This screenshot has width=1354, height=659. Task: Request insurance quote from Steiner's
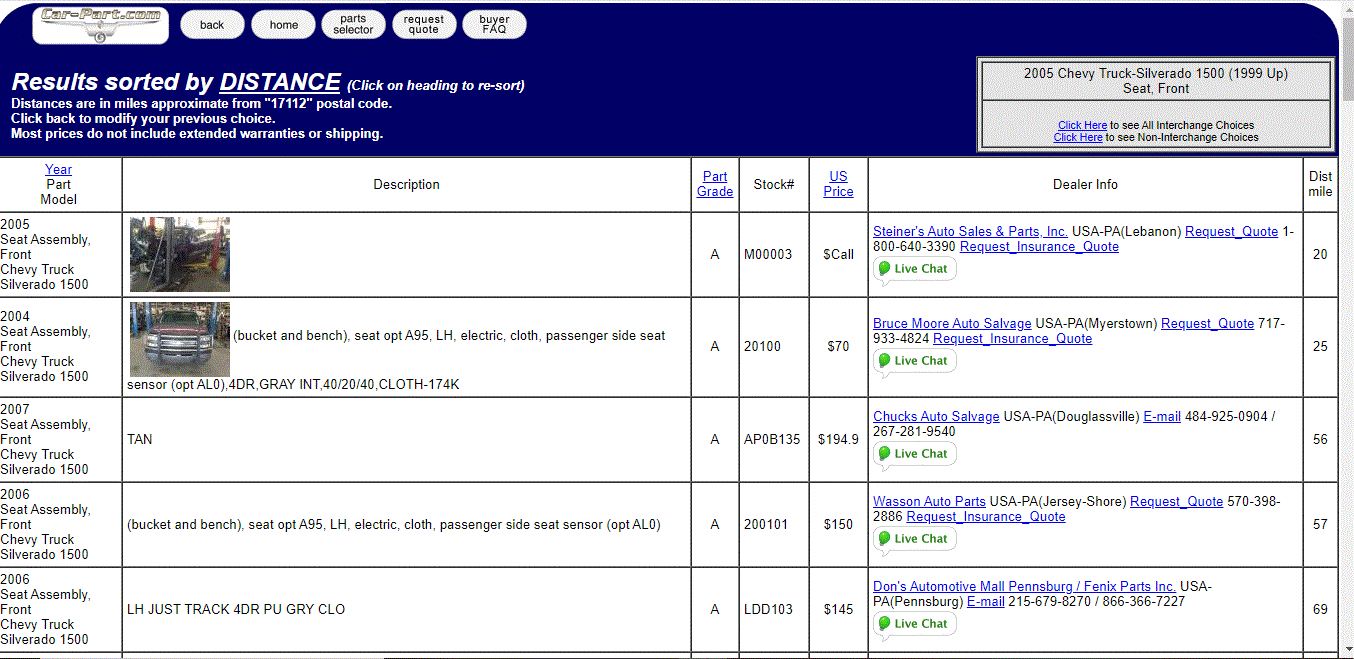click(x=1039, y=246)
